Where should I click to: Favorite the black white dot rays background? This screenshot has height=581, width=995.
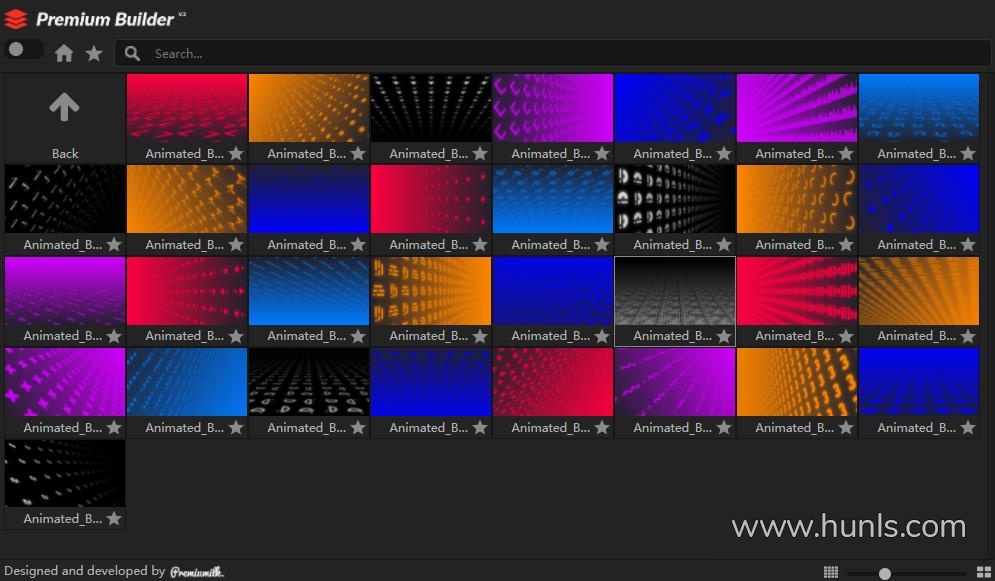click(480, 153)
